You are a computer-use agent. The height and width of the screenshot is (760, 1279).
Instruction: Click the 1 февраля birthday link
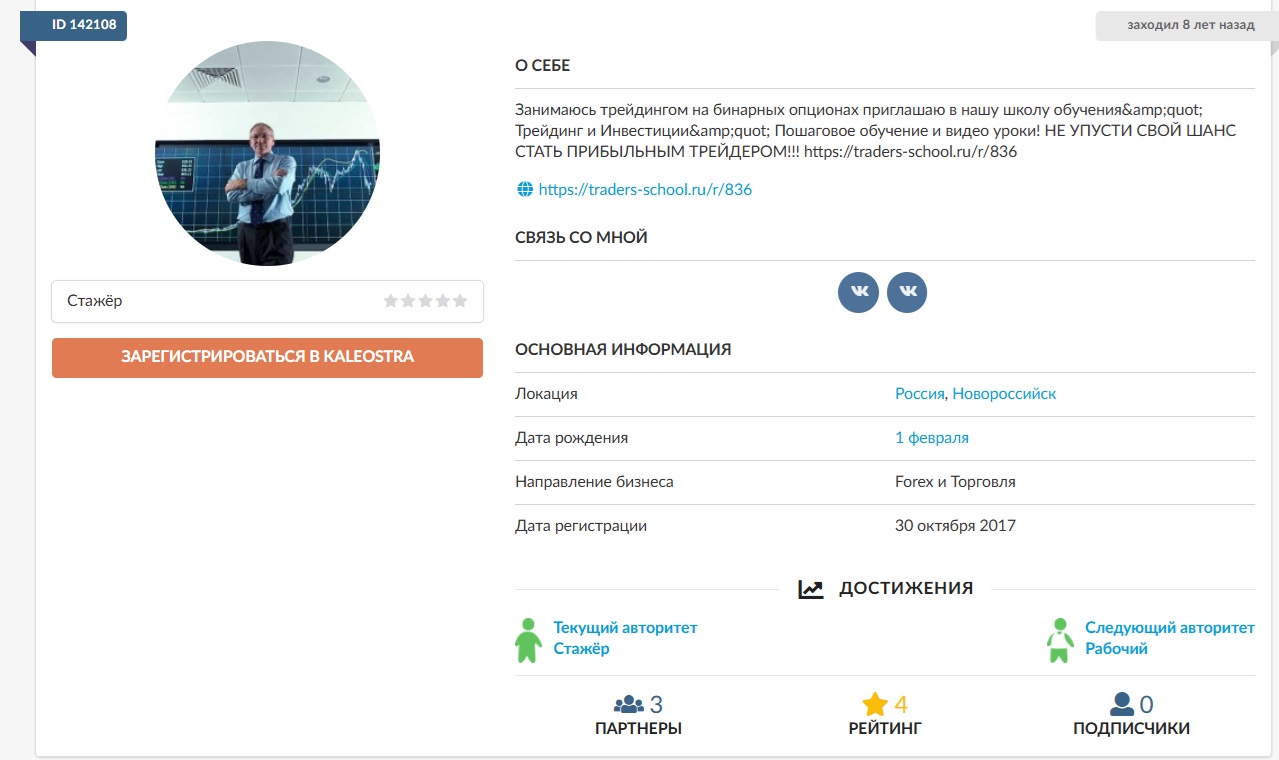pyautogui.click(x=931, y=438)
